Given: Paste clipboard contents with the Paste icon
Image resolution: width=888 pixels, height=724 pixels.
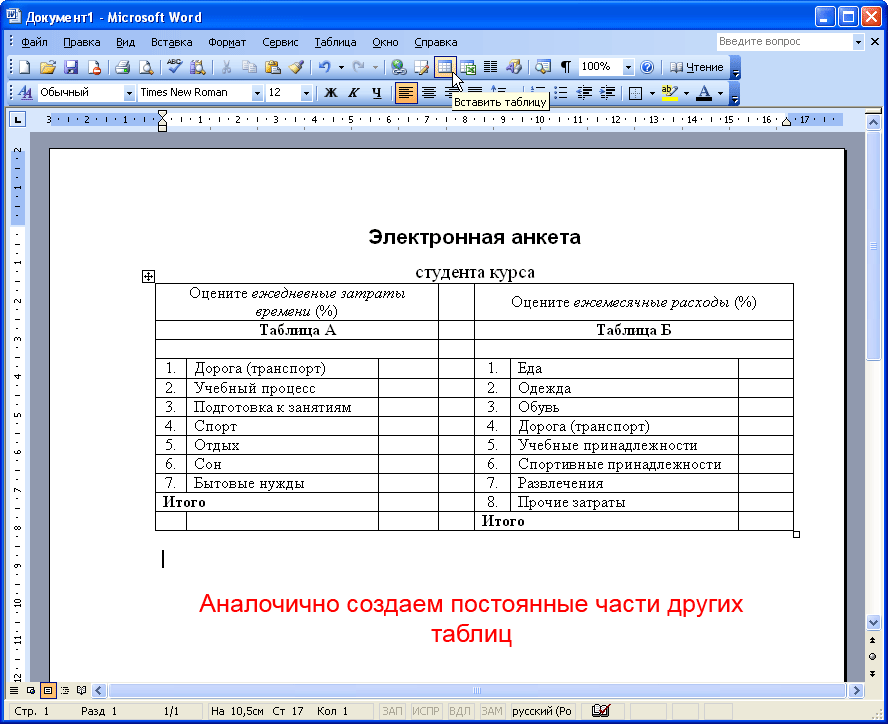Looking at the screenshot, I should [273, 67].
